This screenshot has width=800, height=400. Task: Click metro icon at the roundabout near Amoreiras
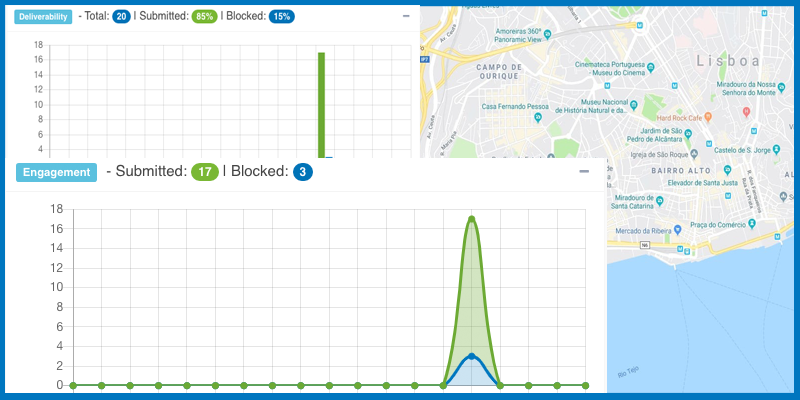coord(639,24)
